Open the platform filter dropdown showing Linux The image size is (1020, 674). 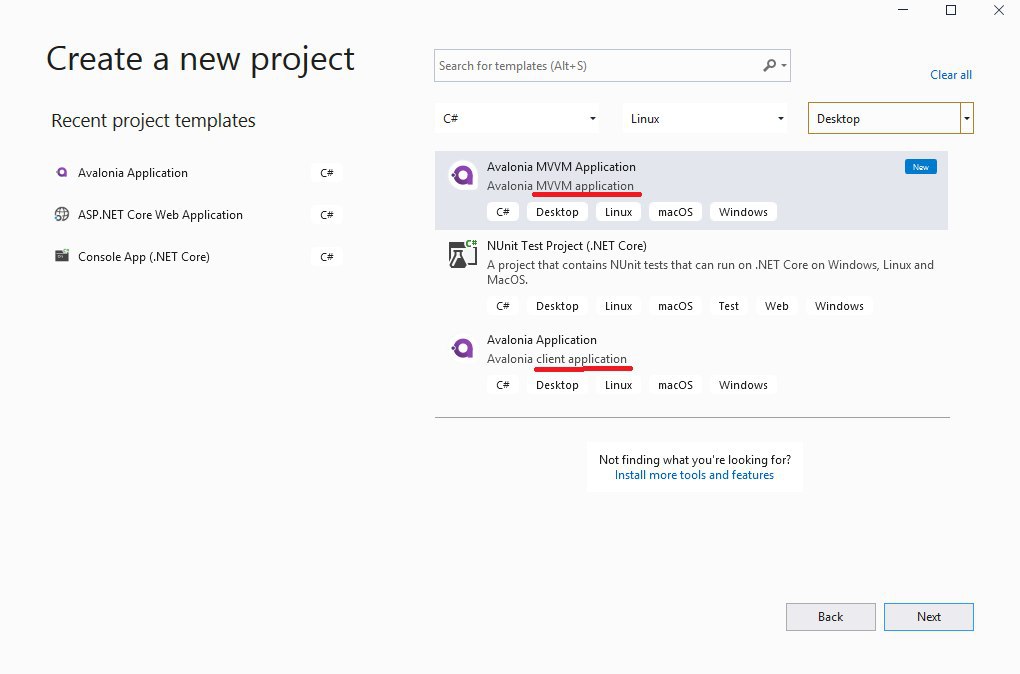(705, 118)
